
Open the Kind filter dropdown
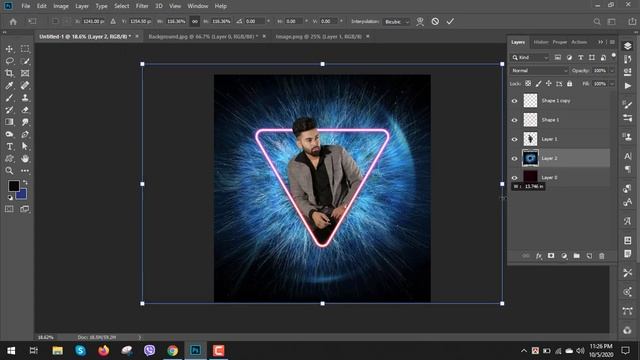(x=530, y=58)
